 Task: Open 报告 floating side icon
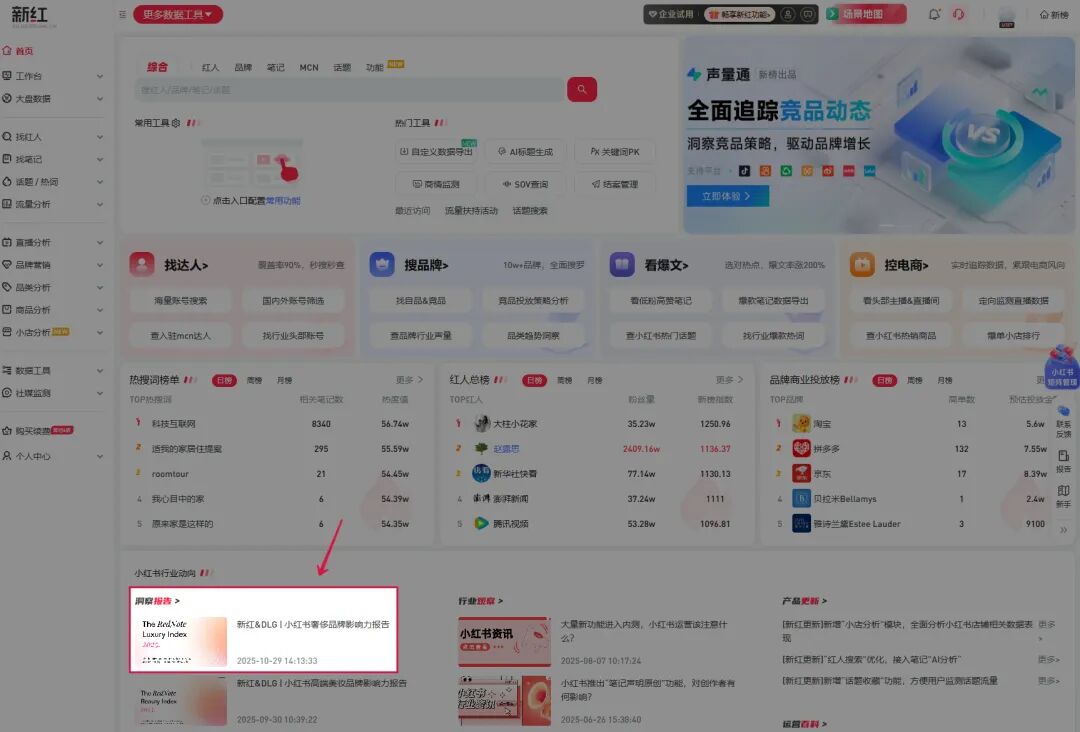coord(1063,461)
